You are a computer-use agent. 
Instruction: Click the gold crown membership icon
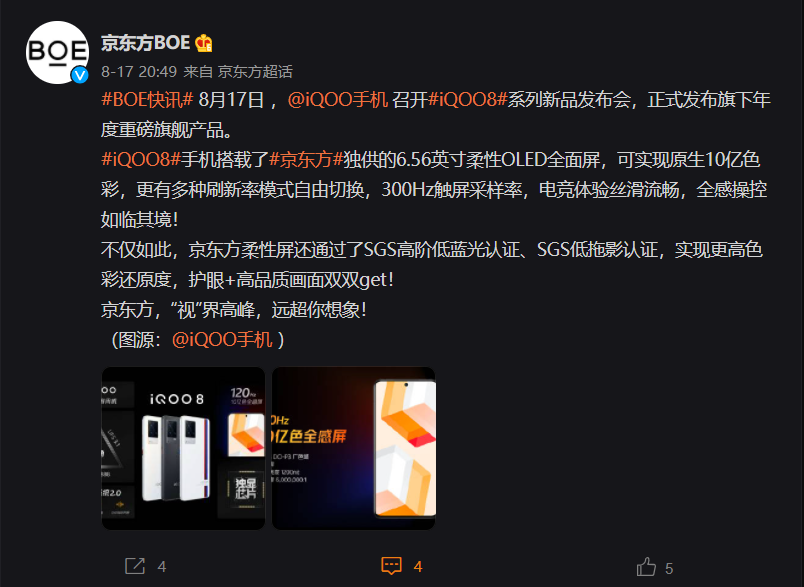[x=204, y=43]
